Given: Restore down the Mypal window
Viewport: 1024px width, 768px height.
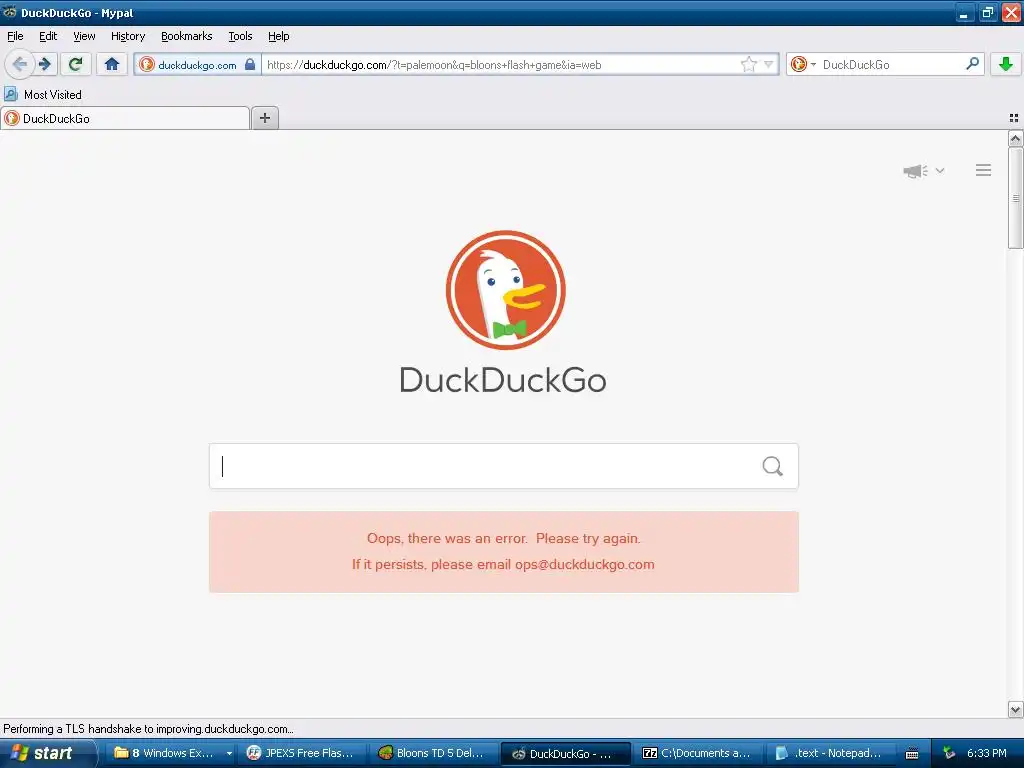Looking at the screenshot, I should click(x=987, y=13).
